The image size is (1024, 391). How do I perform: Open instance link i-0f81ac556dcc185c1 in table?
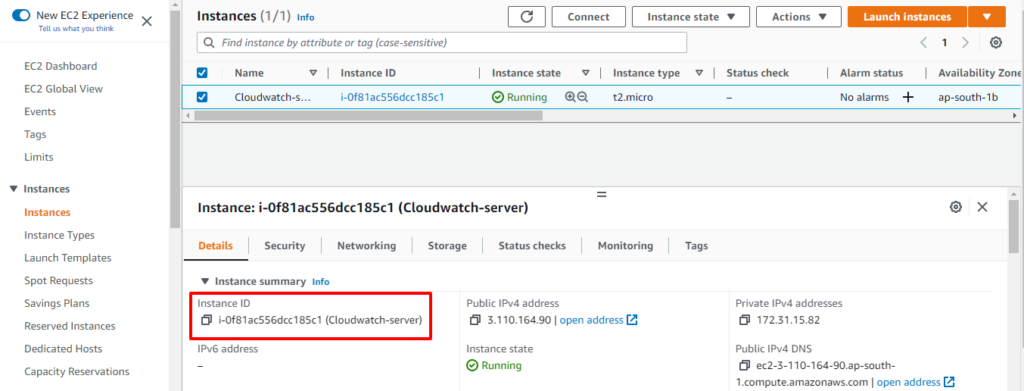point(392,97)
